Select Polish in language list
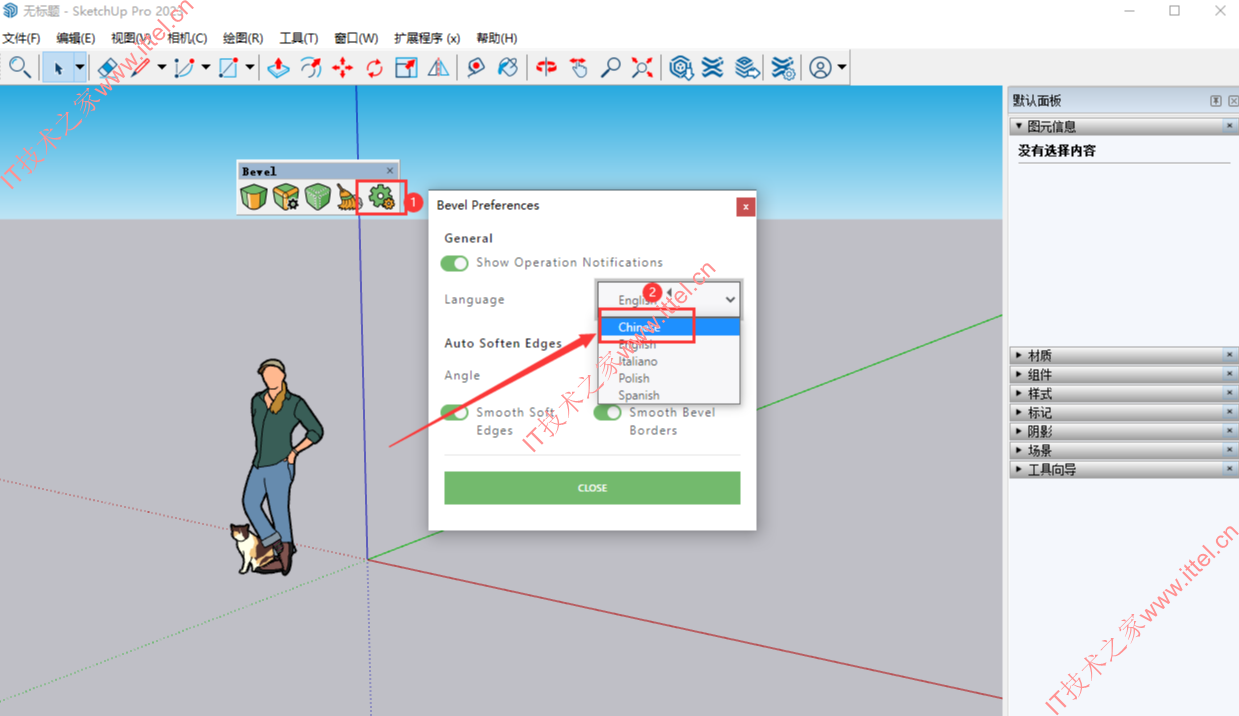1239x716 pixels. [669, 378]
